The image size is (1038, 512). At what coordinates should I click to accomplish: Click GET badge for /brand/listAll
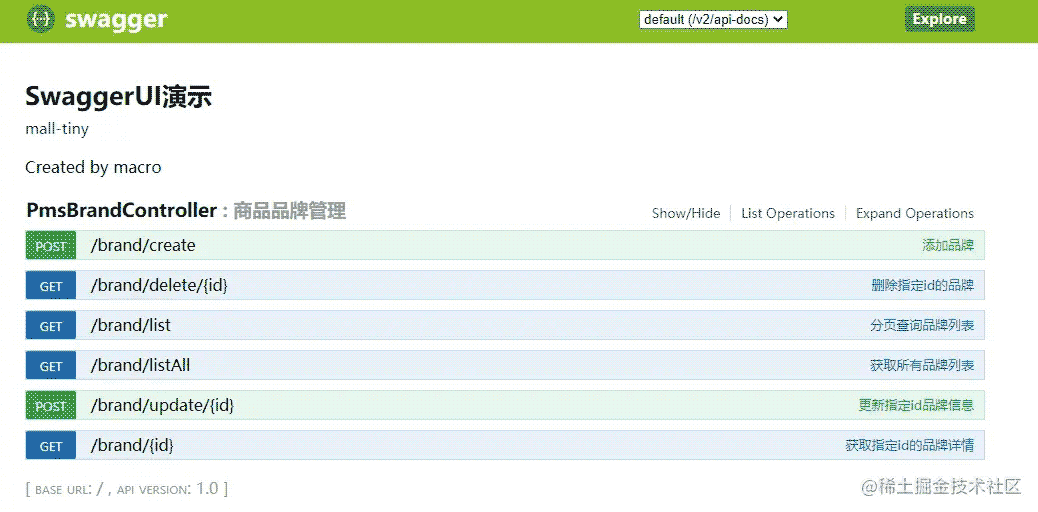coord(51,366)
